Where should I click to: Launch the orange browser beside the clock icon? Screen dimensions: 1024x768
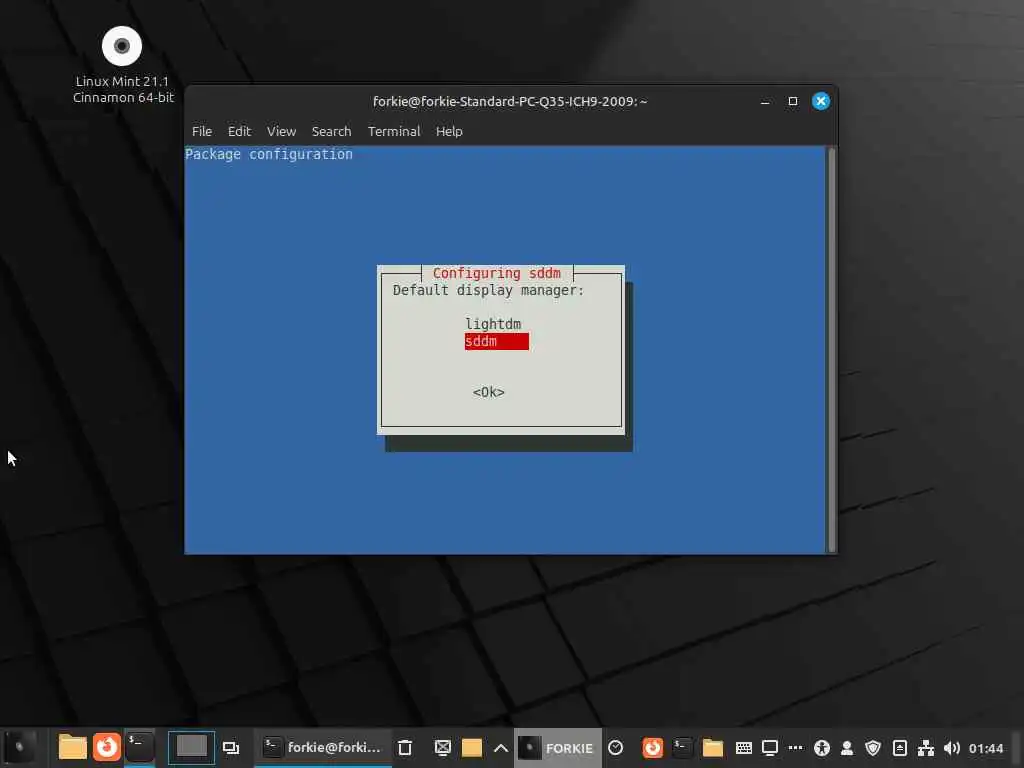(x=652, y=747)
